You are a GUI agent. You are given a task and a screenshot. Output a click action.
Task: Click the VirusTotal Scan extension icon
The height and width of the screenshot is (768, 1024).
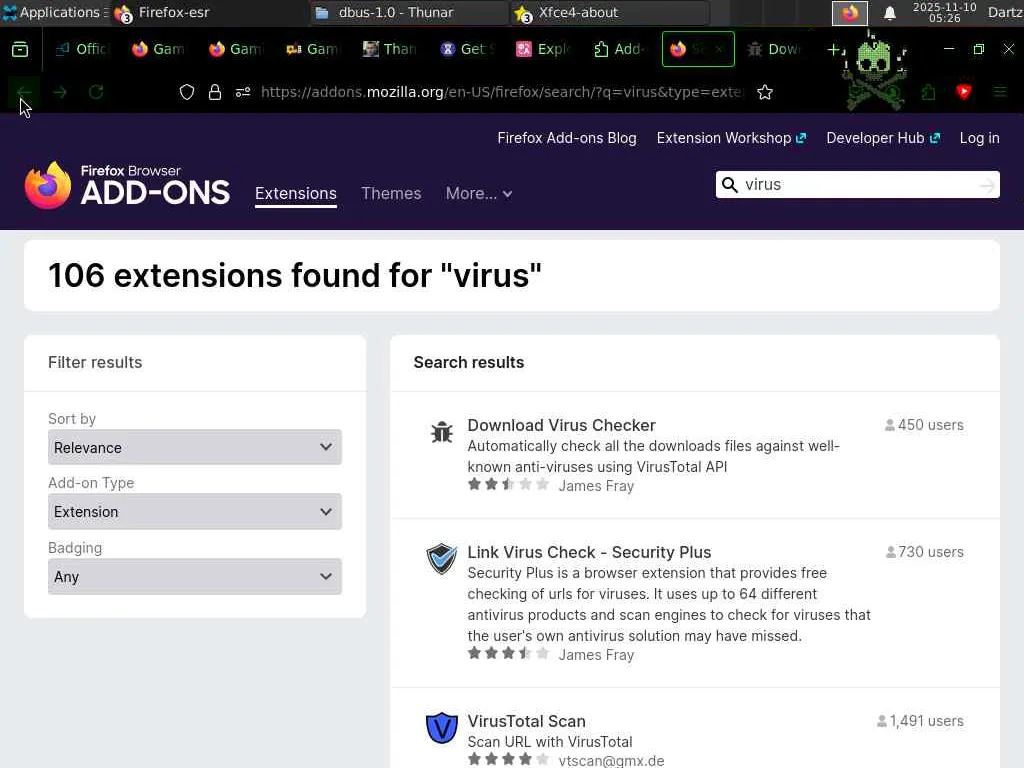coord(441,728)
